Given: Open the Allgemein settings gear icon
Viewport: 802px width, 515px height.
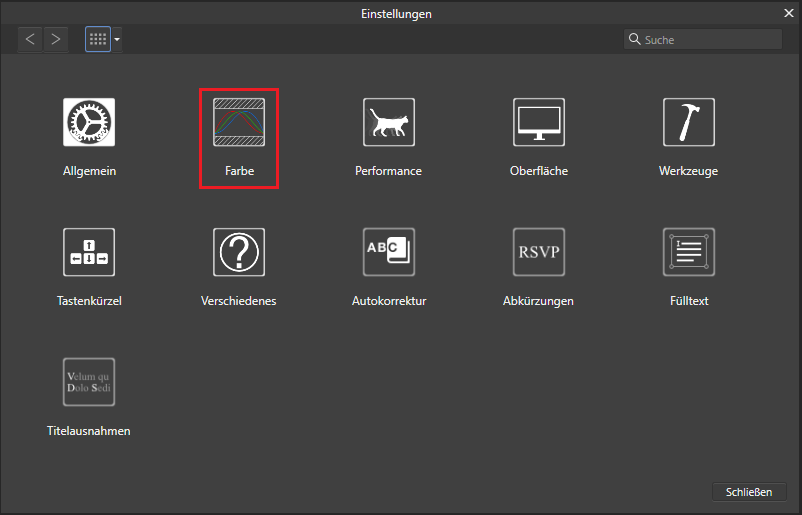Looking at the screenshot, I should (x=89, y=122).
